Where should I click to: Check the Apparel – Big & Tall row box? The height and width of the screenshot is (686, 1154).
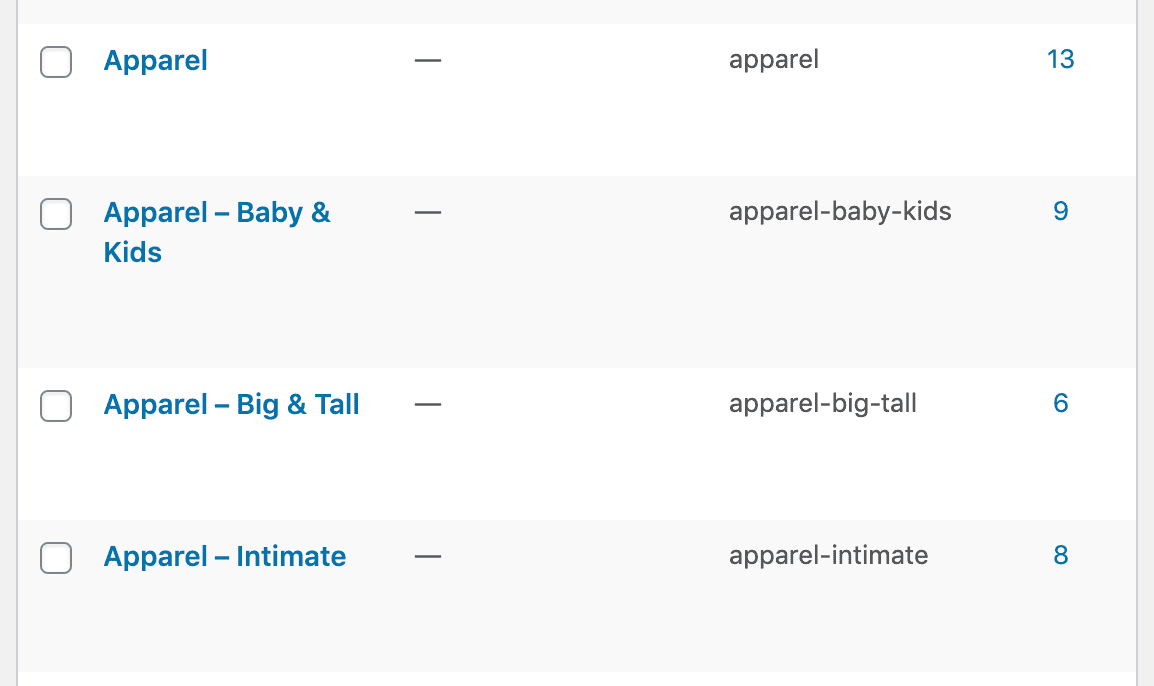coord(56,406)
